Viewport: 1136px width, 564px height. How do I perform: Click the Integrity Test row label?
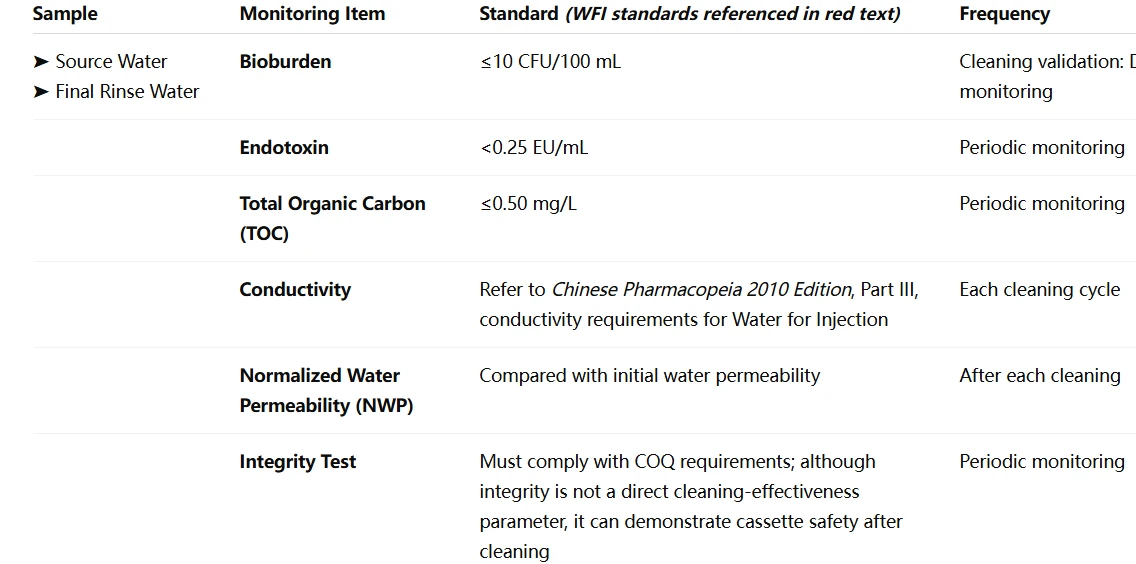(298, 462)
